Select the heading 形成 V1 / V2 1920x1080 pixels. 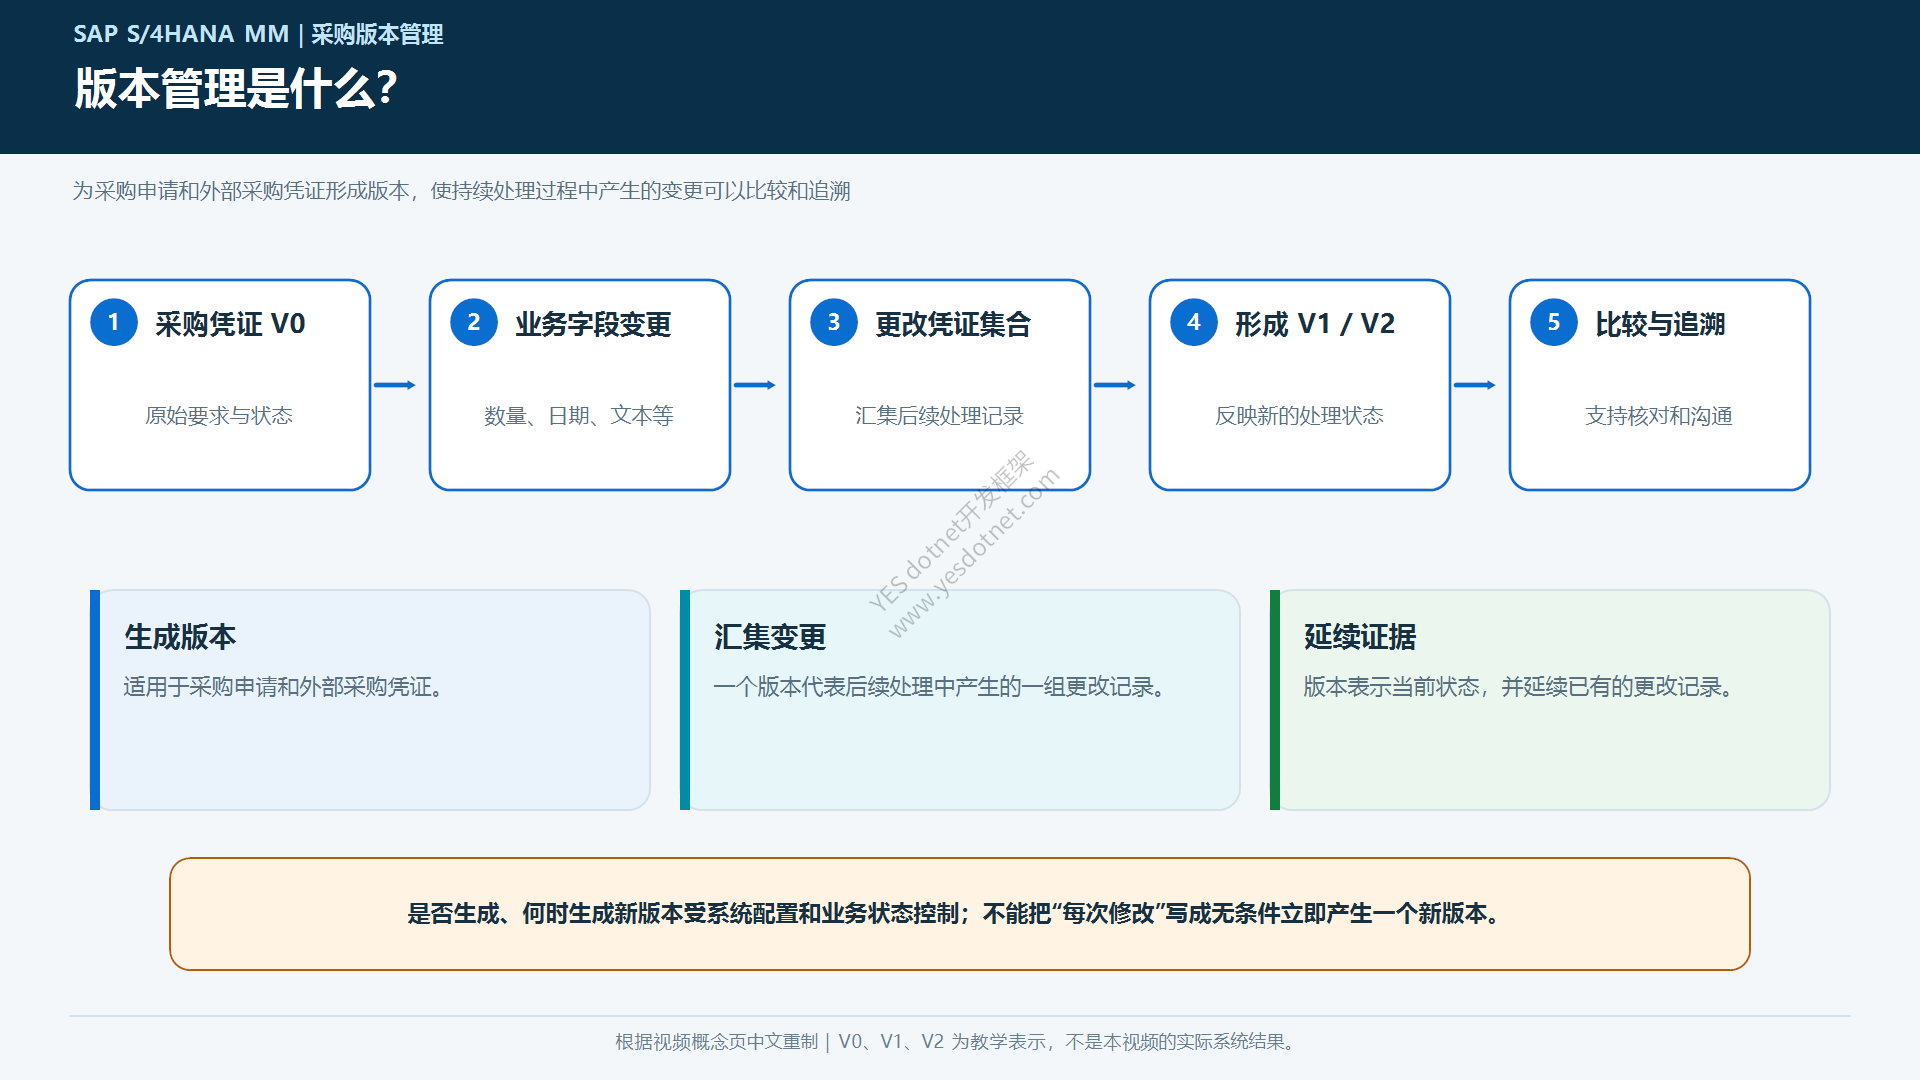pyautogui.click(x=1315, y=324)
